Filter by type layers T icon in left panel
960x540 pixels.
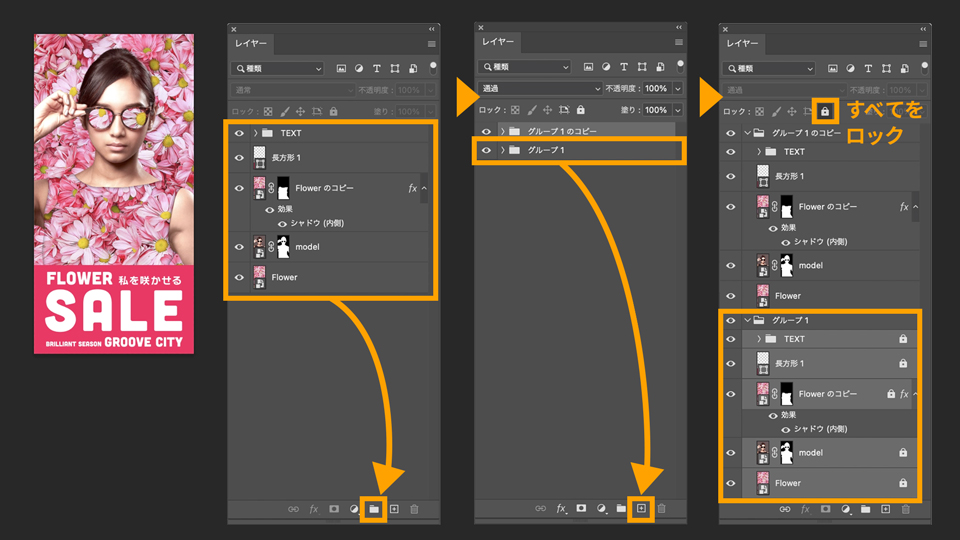click(x=377, y=69)
